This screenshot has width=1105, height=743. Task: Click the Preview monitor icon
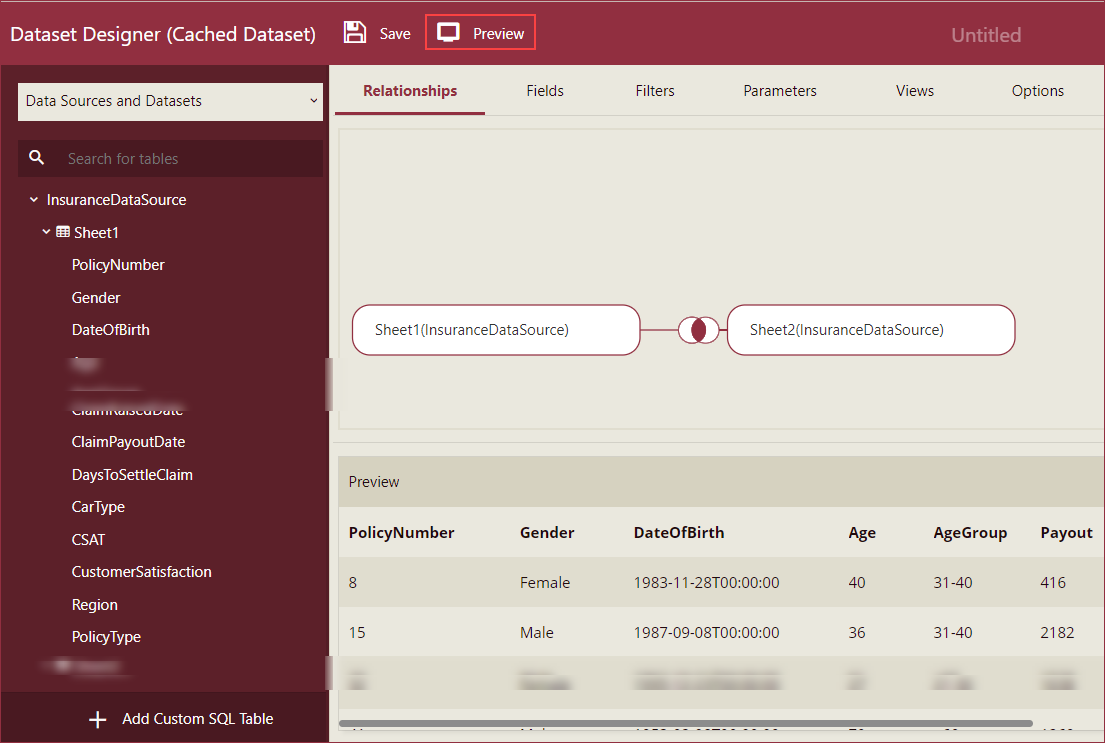pos(449,33)
